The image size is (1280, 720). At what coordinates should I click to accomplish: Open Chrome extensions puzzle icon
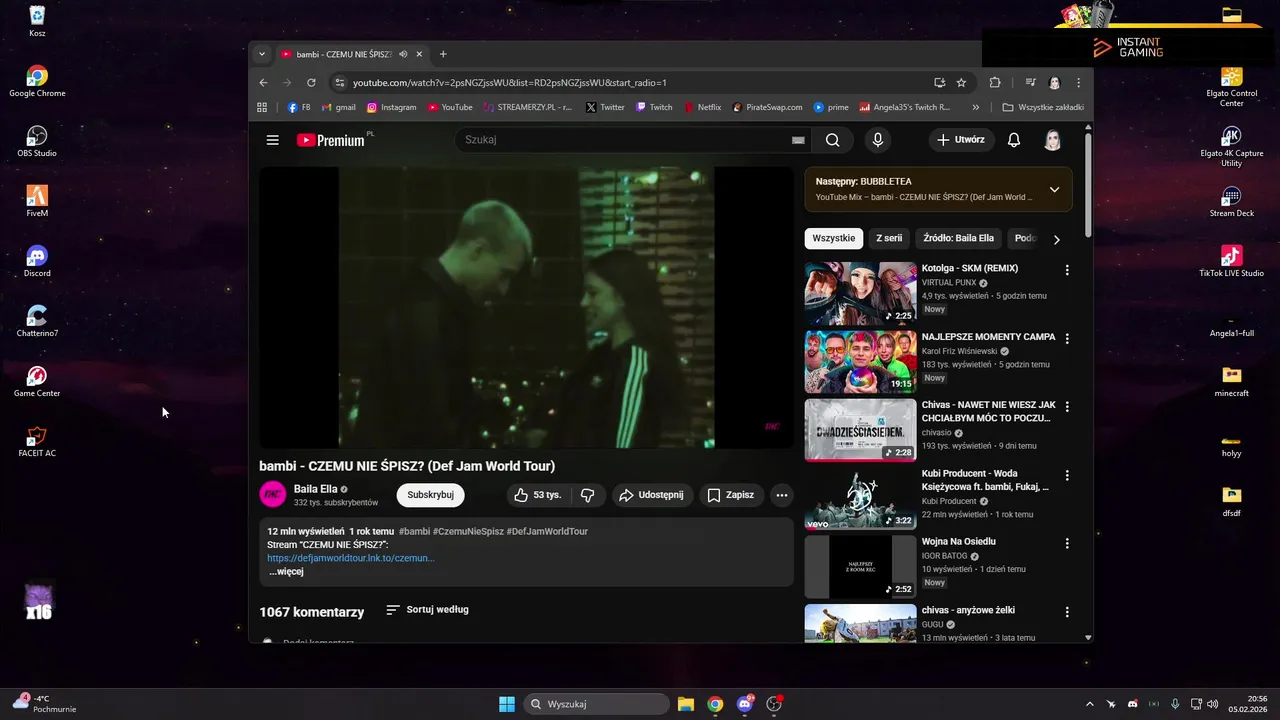coord(995,83)
